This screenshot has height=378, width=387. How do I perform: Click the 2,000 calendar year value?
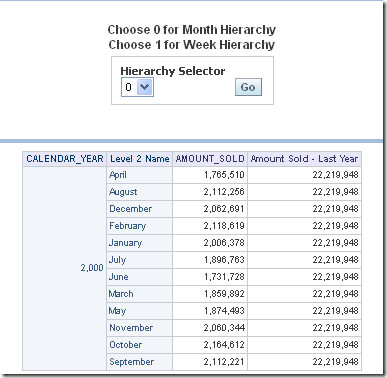(x=92, y=268)
